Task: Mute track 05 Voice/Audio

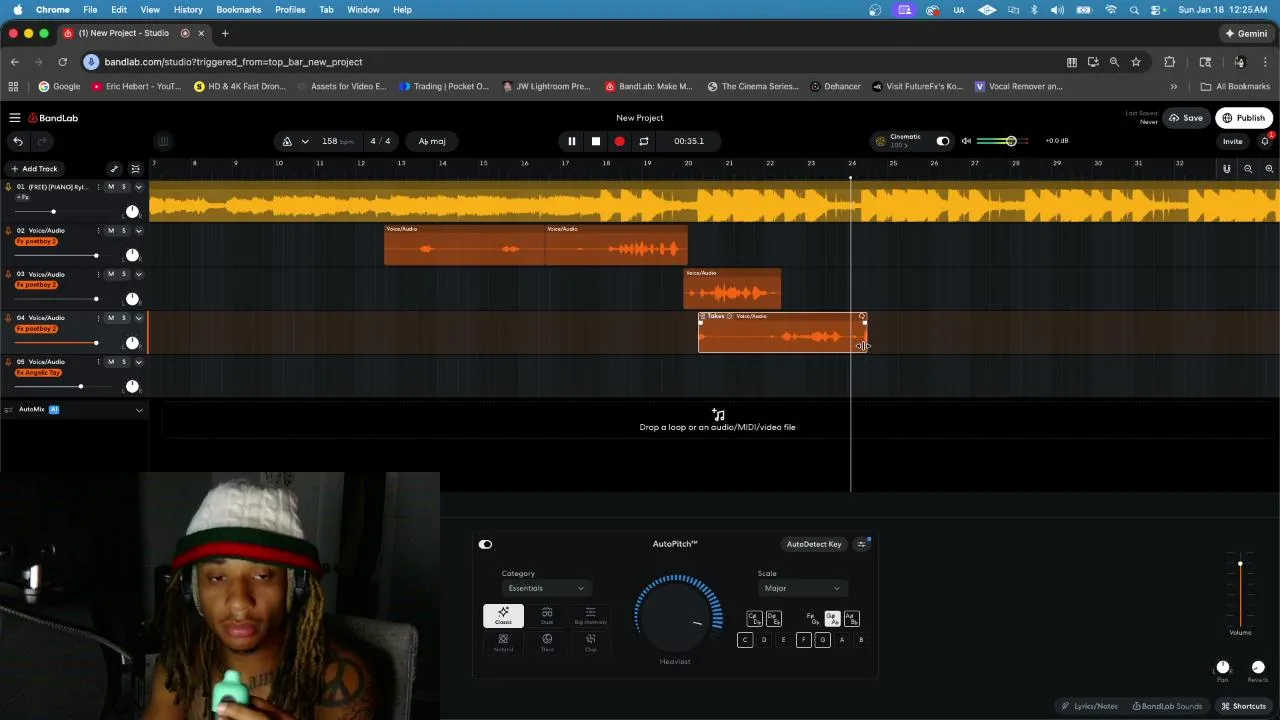Action: (x=111, y=362)
